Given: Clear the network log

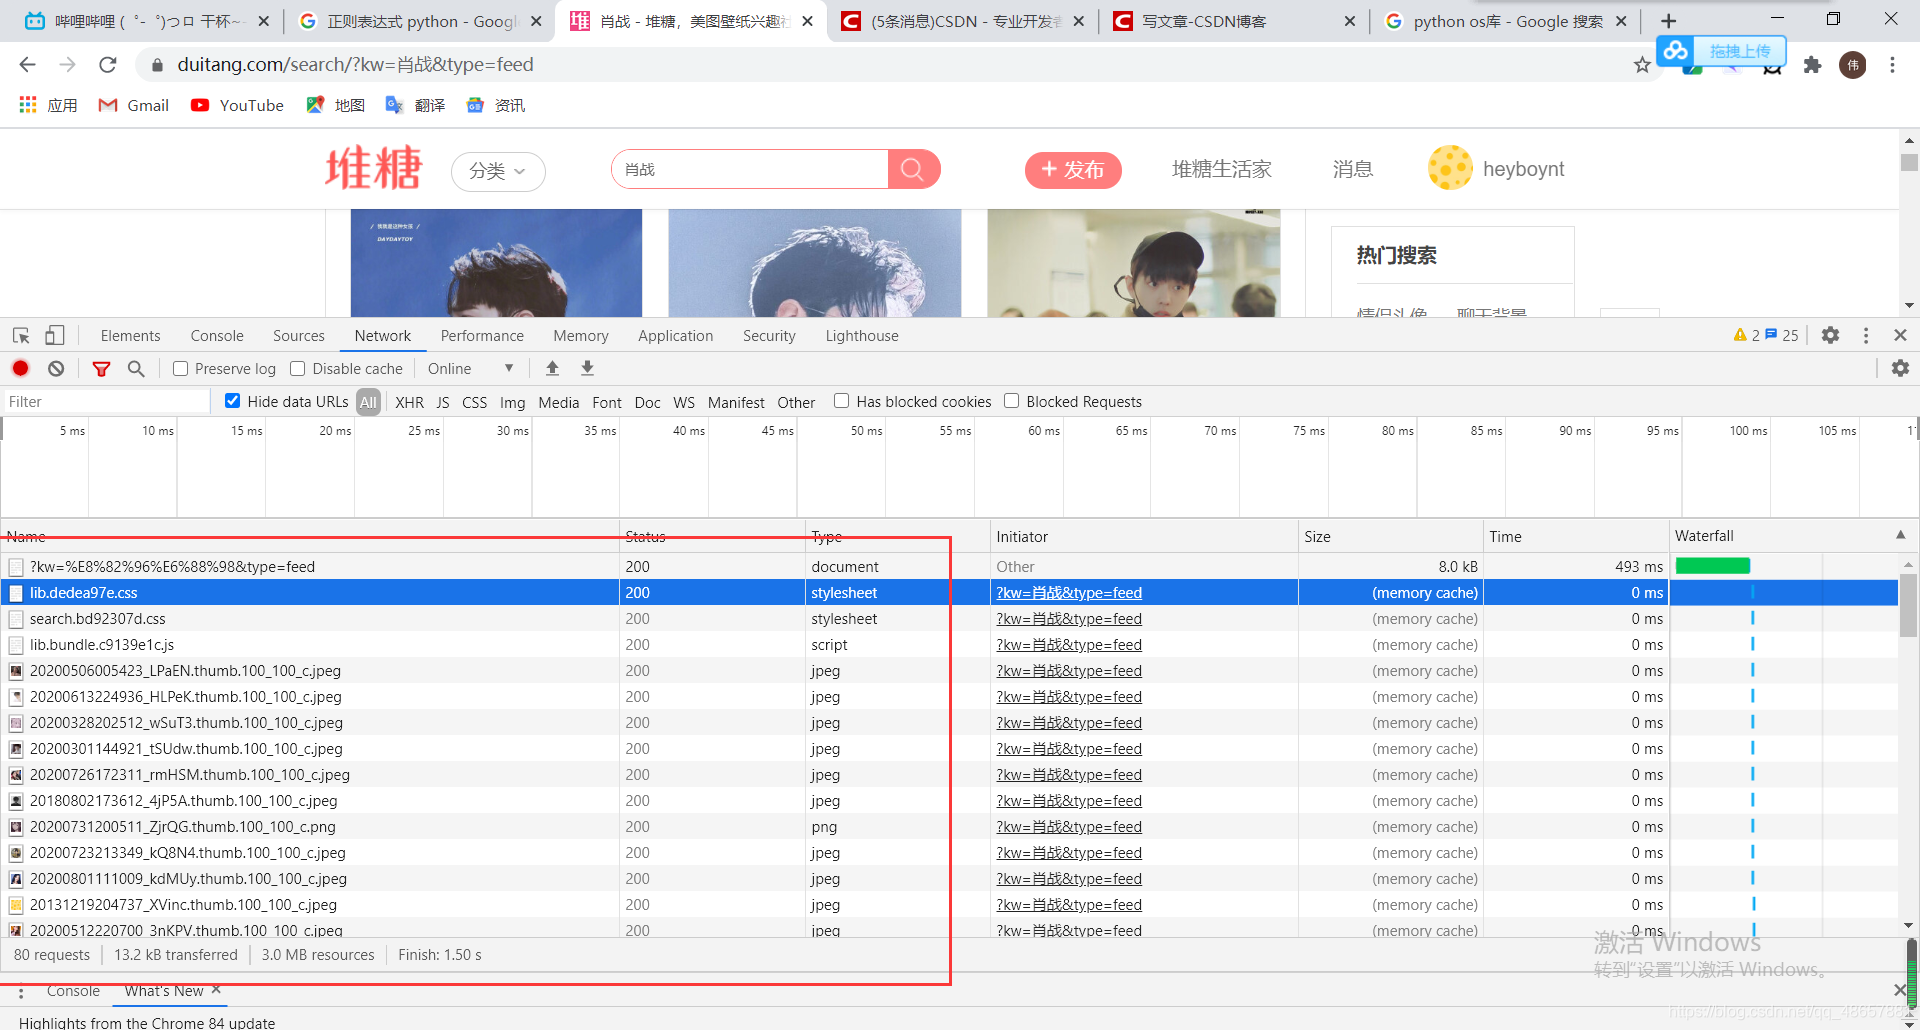Looking at the screenshot, I should (56, 368).
